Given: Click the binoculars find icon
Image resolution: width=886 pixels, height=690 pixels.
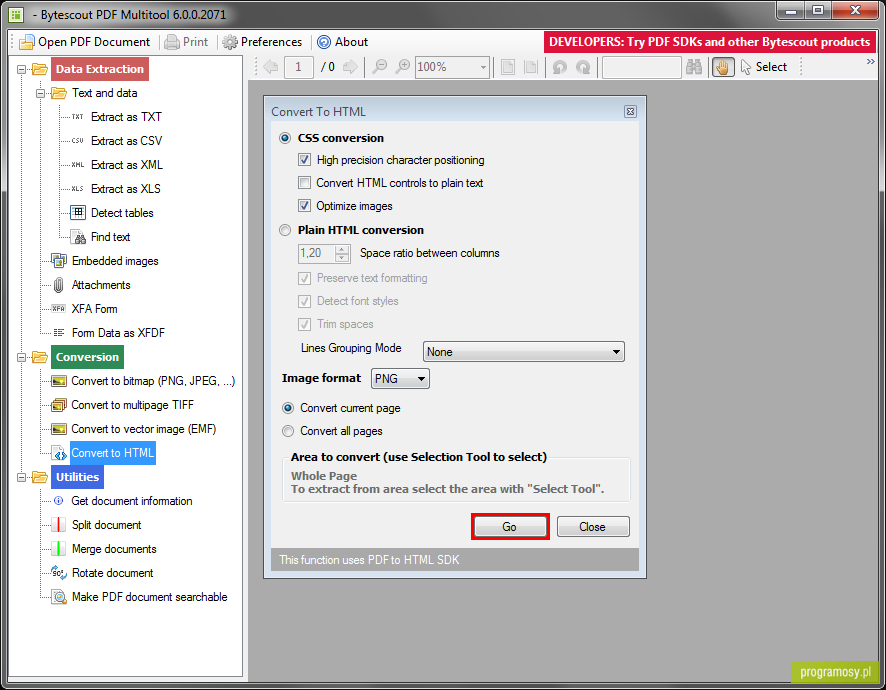Looking at the screenshot, I should pos(694,67).
